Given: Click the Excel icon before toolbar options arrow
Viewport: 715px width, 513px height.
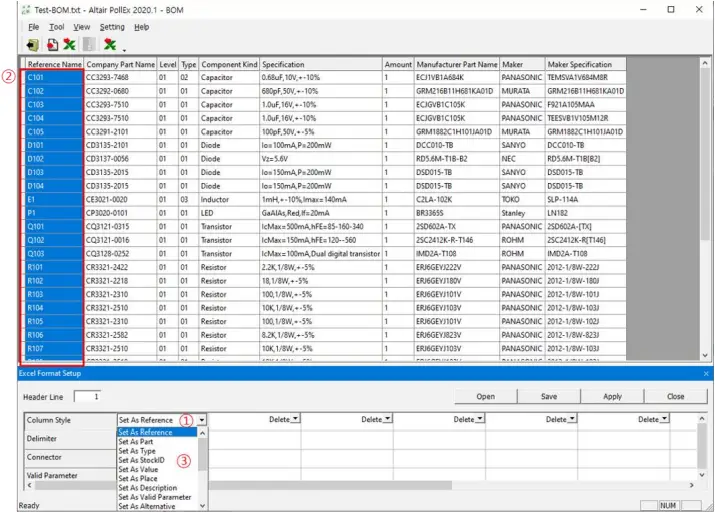Looking at the screenshot, I should click(110, 44).
